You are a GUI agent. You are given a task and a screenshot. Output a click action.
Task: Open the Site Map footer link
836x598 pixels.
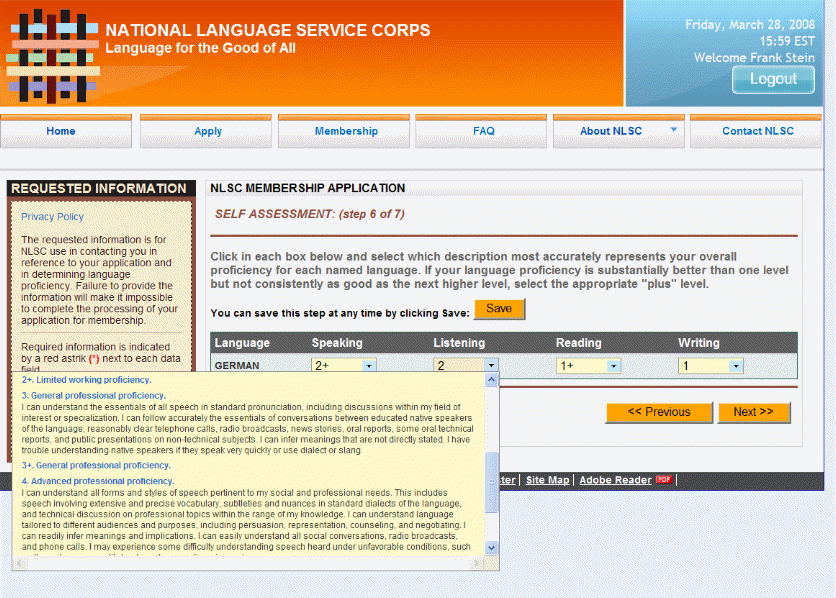(x=548, y=480)
